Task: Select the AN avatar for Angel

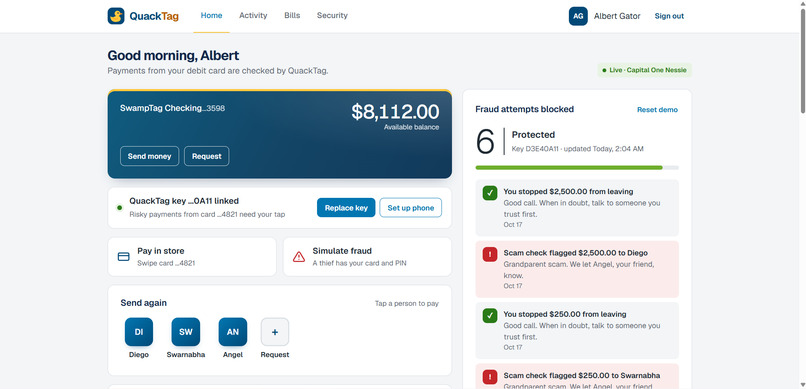Action: [x=233, y=332]
